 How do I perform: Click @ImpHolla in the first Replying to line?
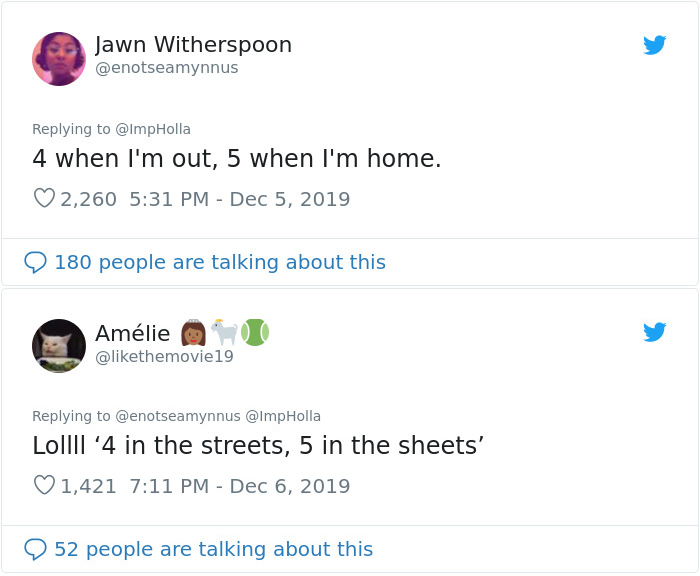153,129
